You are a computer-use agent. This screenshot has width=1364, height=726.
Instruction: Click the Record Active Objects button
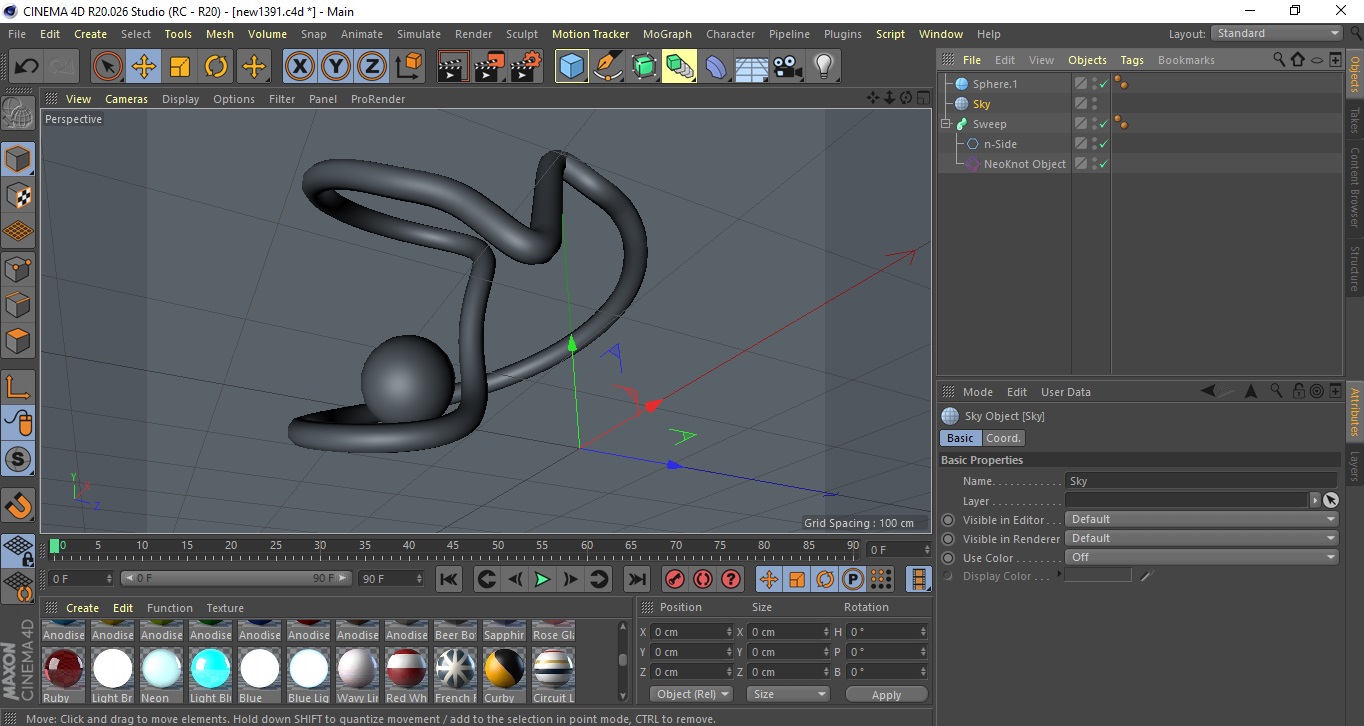[x=675, y=579]
